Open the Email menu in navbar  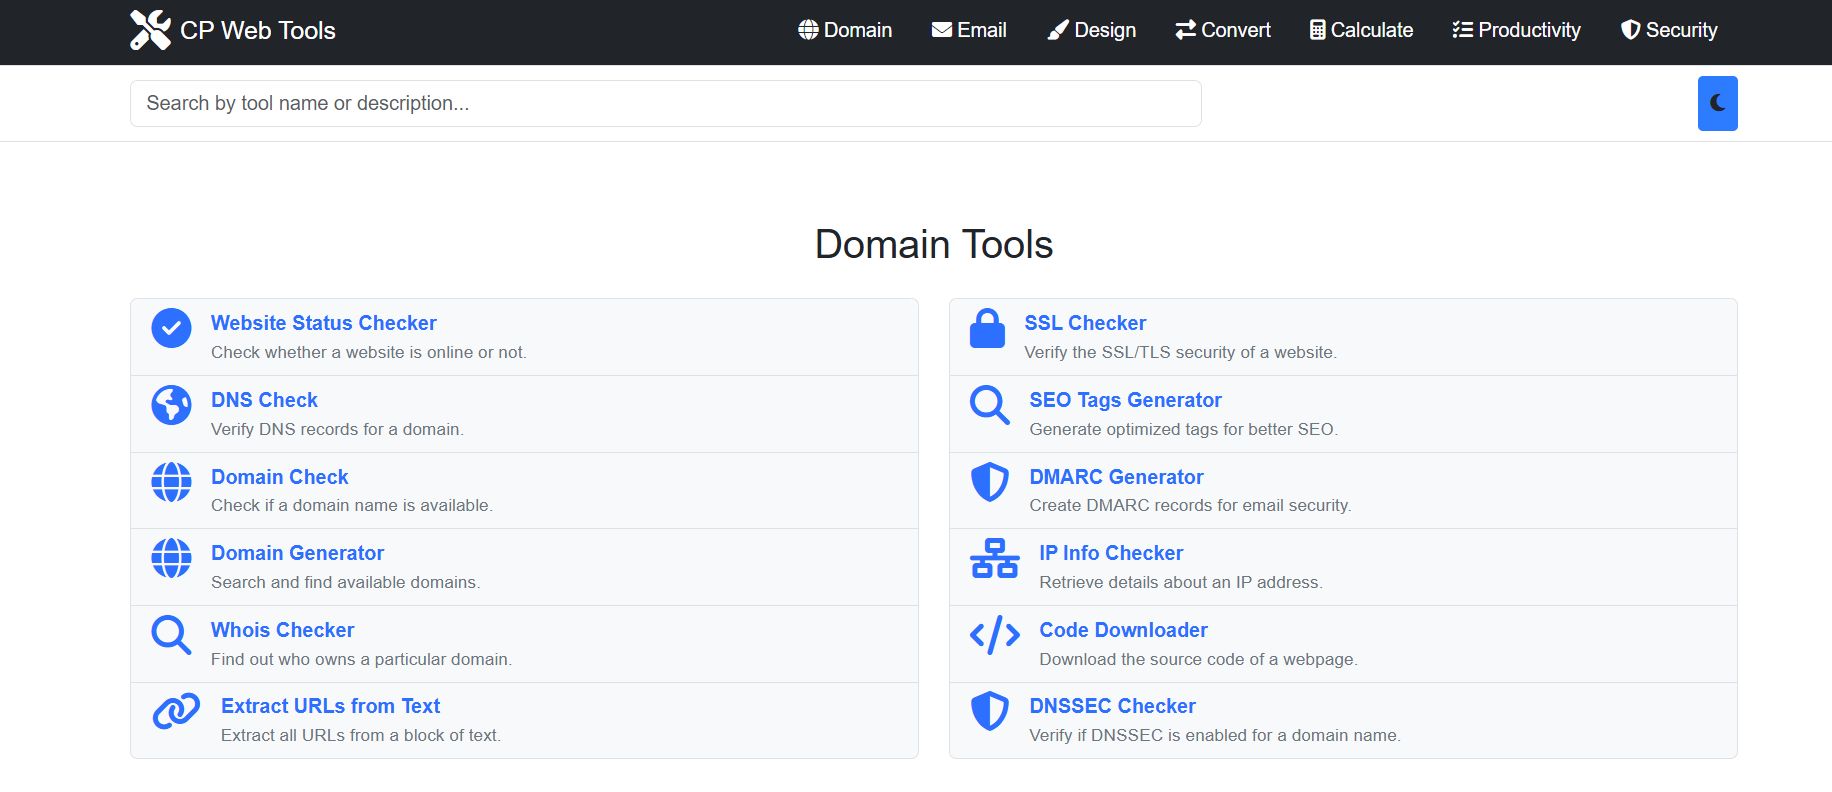969,30
